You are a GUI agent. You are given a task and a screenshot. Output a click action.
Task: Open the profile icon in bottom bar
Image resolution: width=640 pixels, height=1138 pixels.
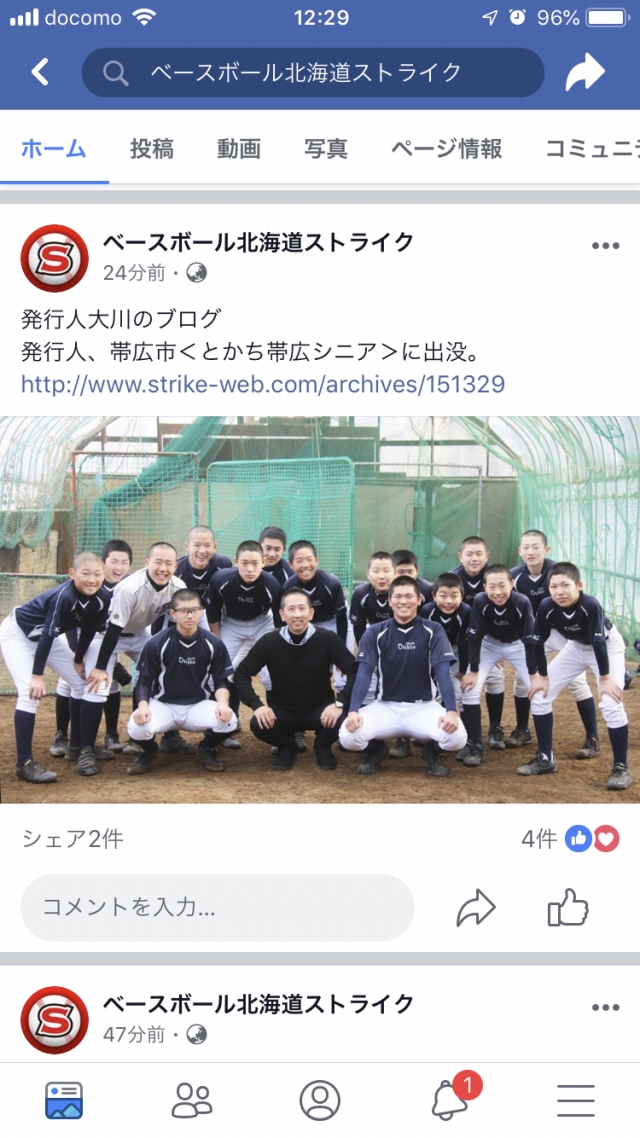(x=320, y=1100)
